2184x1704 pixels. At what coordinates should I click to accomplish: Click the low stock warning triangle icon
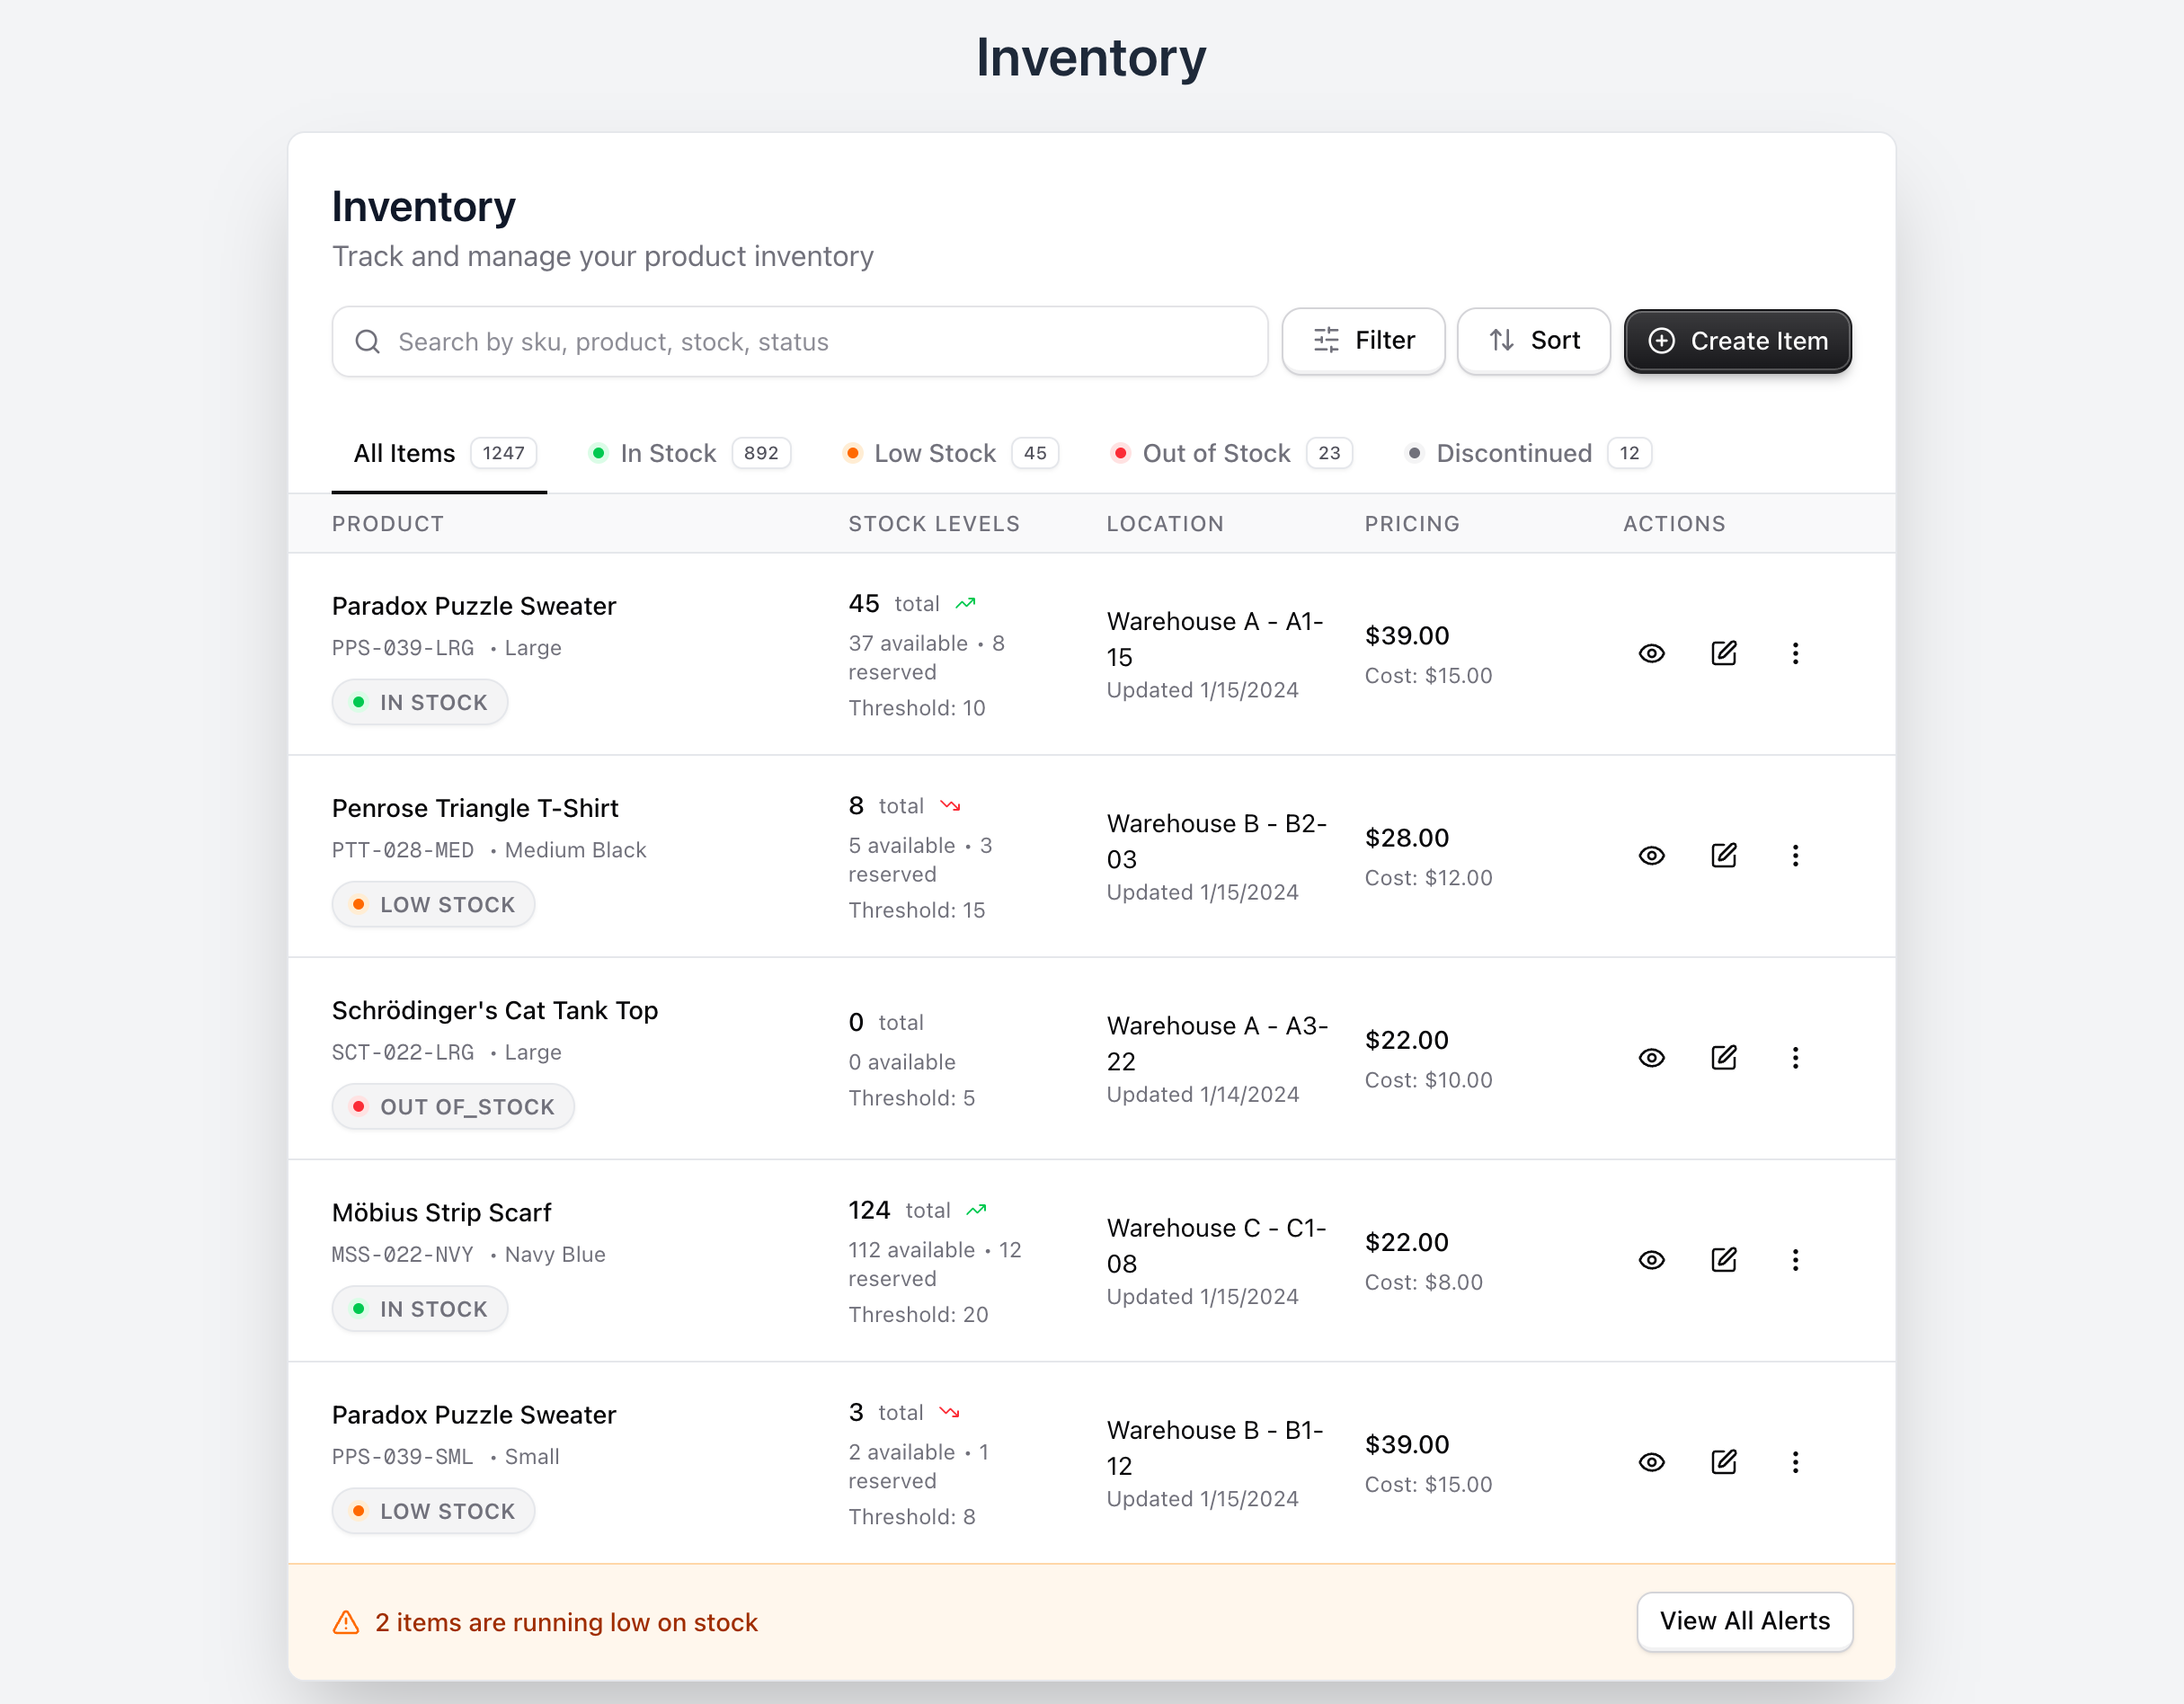[346, 1621]
